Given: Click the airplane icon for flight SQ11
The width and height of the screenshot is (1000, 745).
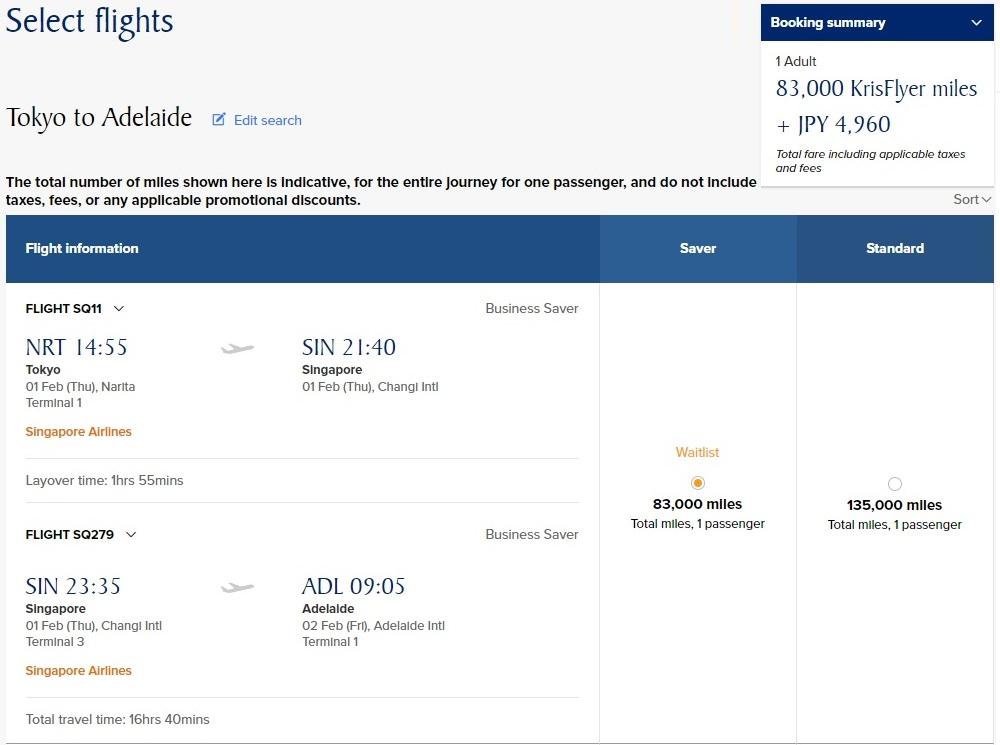Looking at the screenshot, I should (x=237, y=348).
